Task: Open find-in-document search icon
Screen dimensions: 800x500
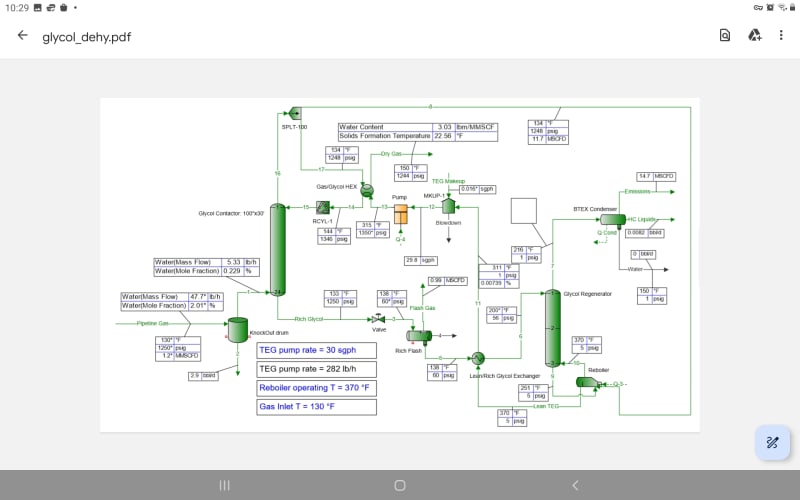Action: 724,35
